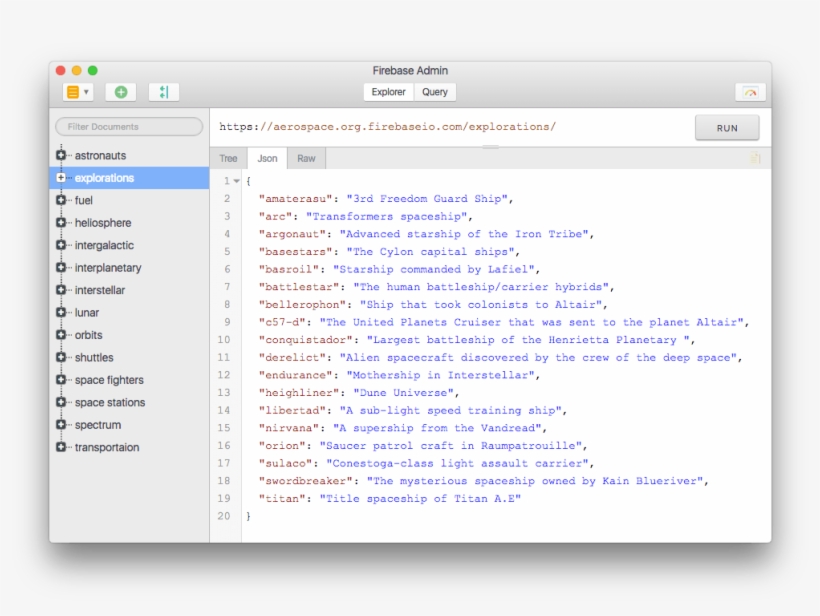Select interstellar in the document tree
The image size is (820, 616).
(x=100, y=290)
